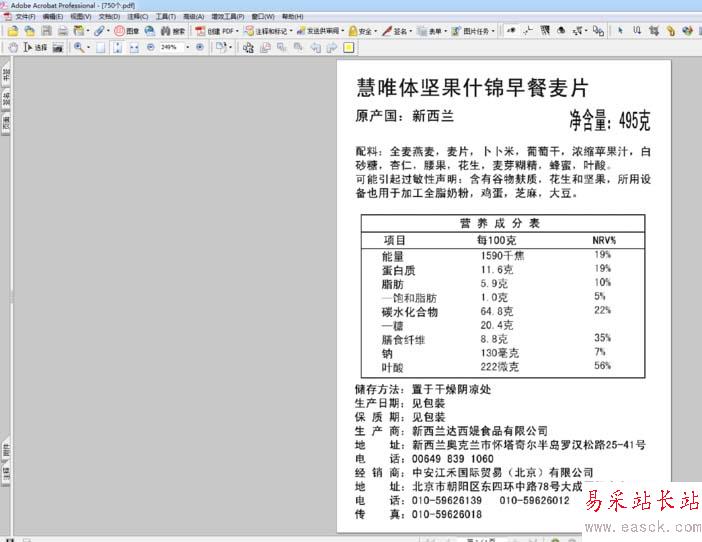The height and width of the screenshot is (542, 702).
Task: Click the Save disk icon
Action: coord(46,31)
